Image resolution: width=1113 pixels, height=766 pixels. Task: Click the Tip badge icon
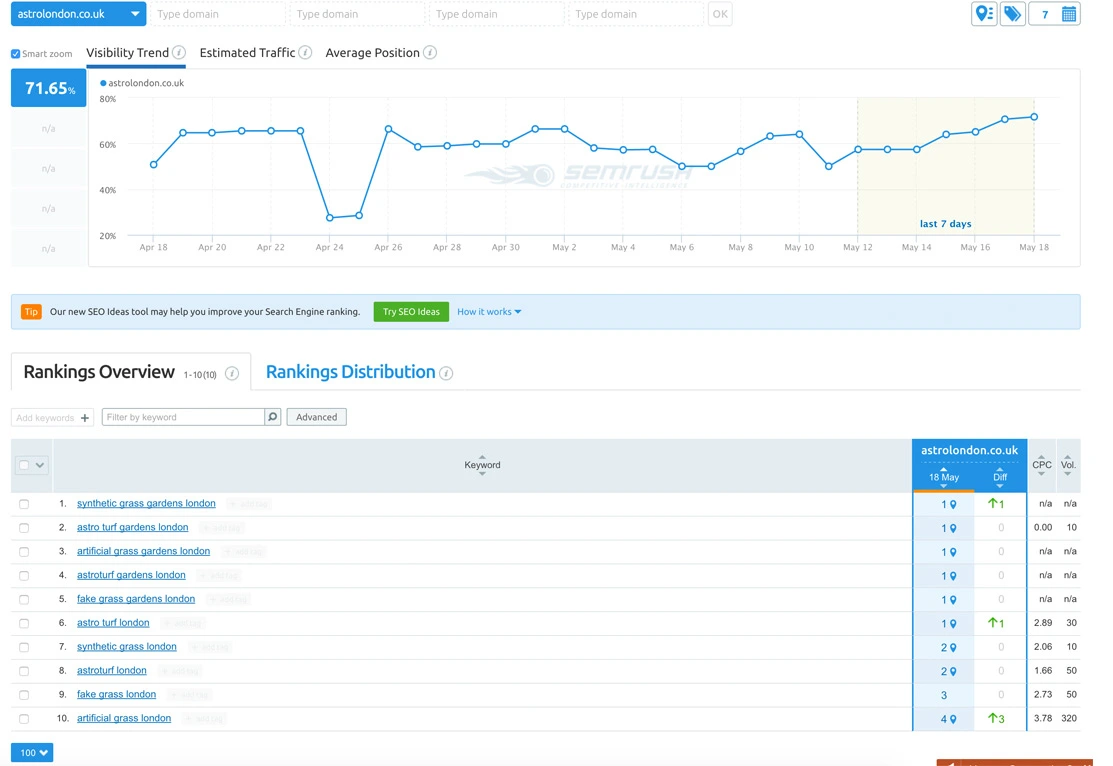click(x=31, y=312)
